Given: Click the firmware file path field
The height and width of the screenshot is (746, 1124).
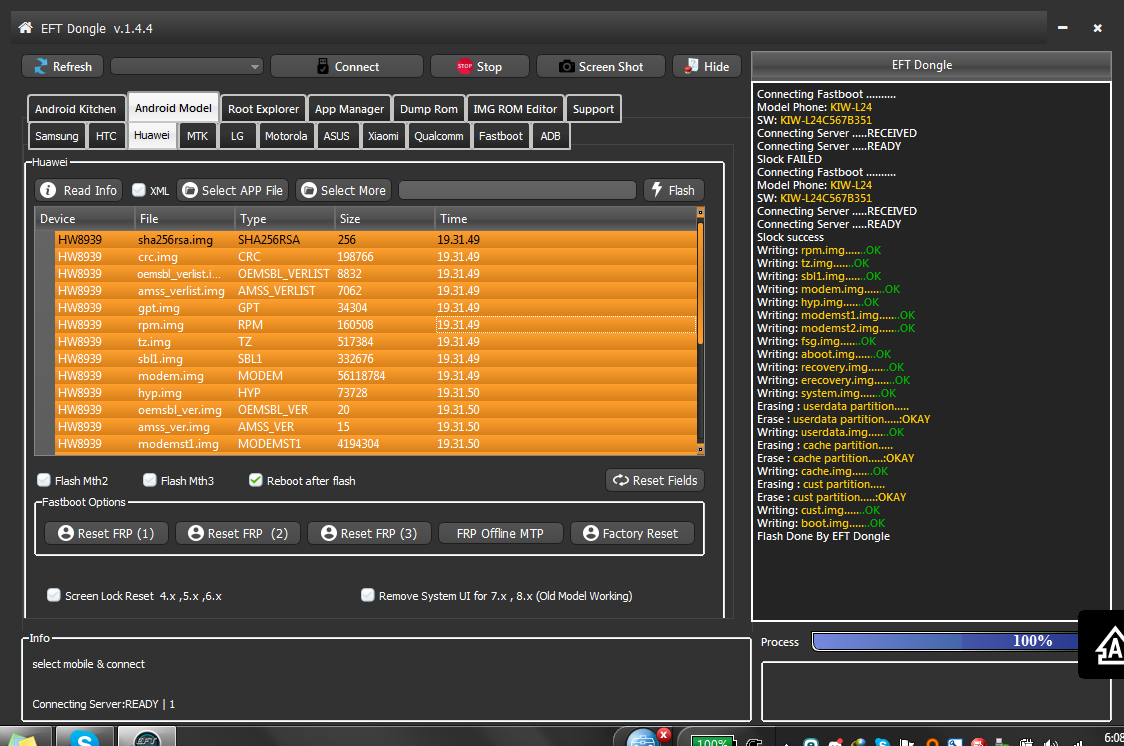Looking at the screenshot, I should [517, 190].
